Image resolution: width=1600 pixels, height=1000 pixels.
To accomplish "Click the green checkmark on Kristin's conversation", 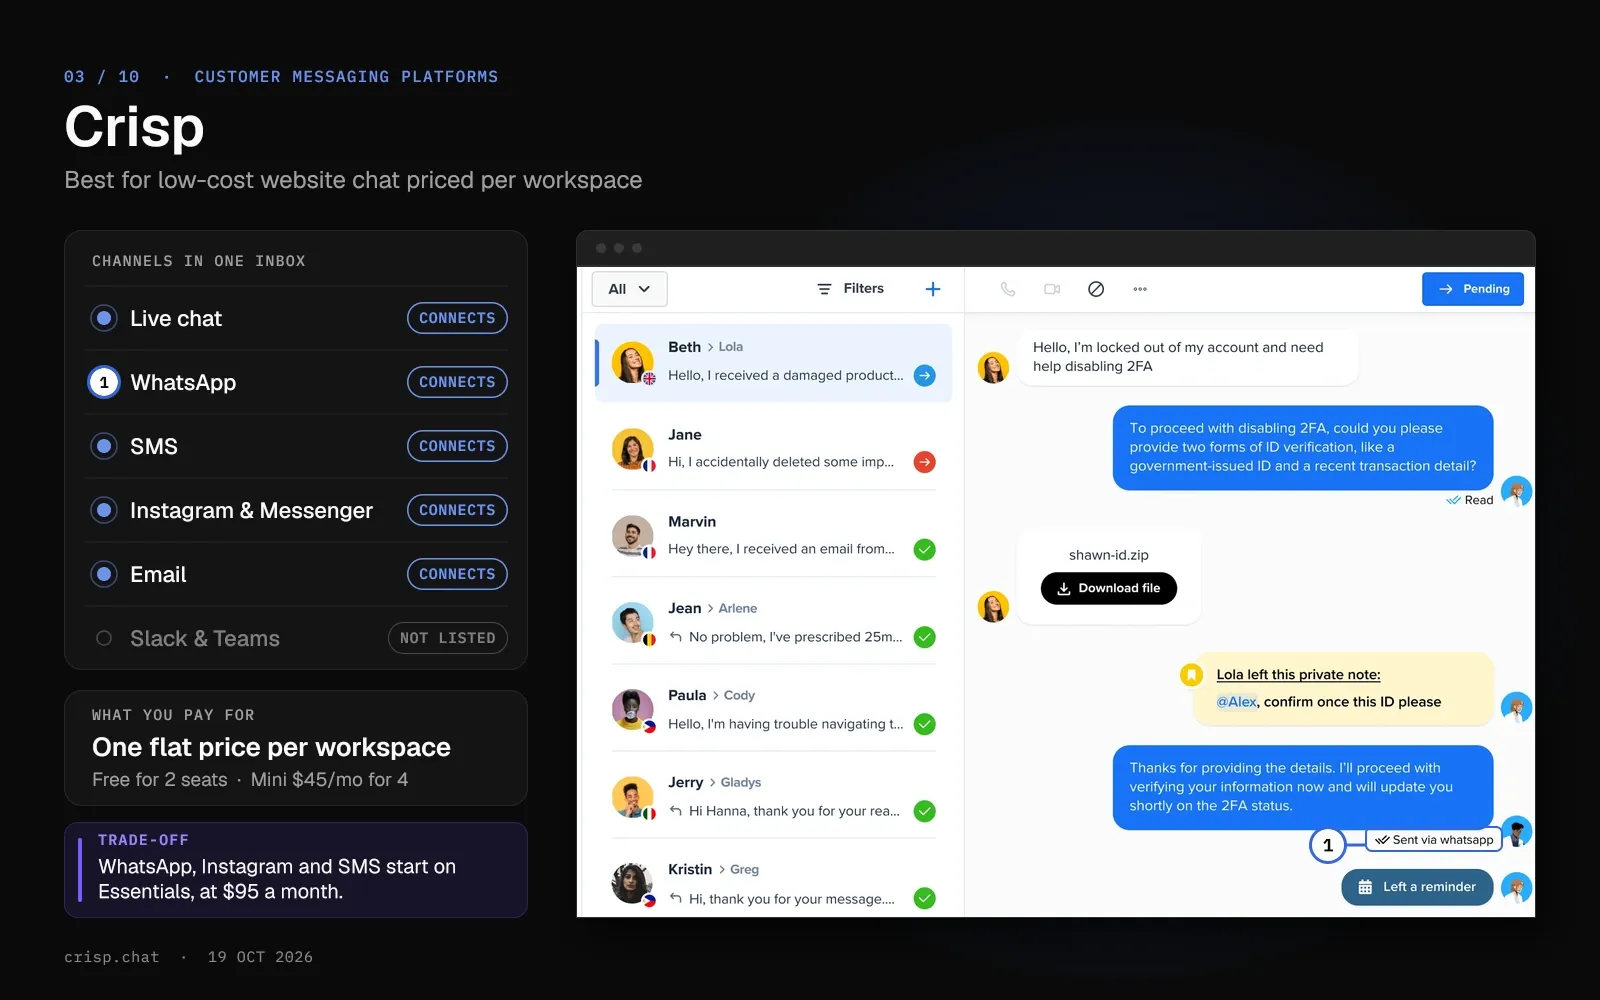I will coord(925,898).
